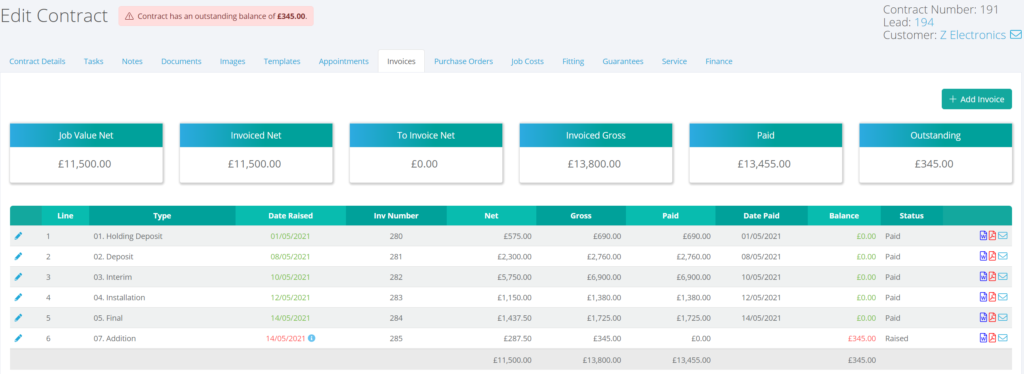Click the Invoiced Gross summary card
Viewport: 1024px width, 374px height.
[x=596, y=153]
